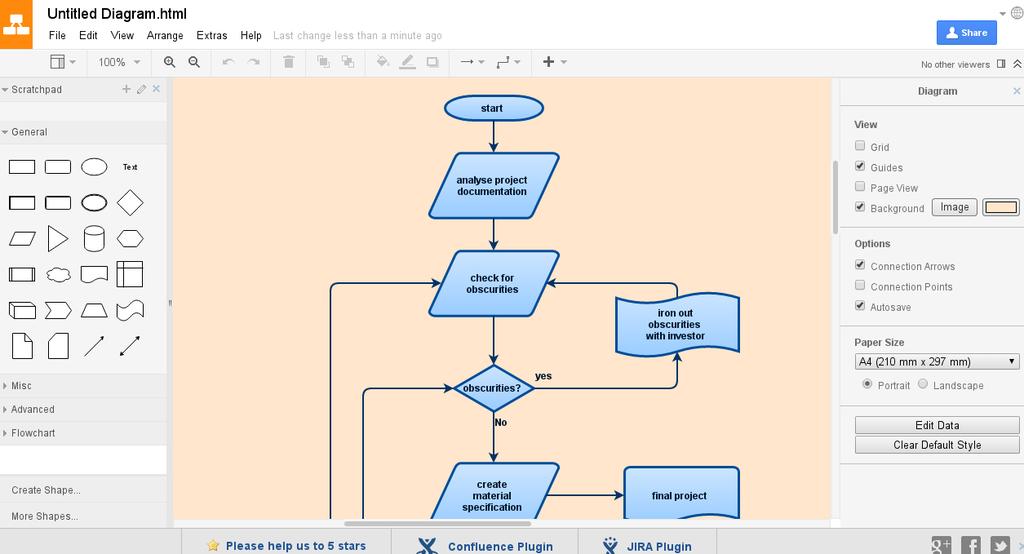Open the Edit menu
This screenshot has width=1024, height=554.
[x=88, y=35]
